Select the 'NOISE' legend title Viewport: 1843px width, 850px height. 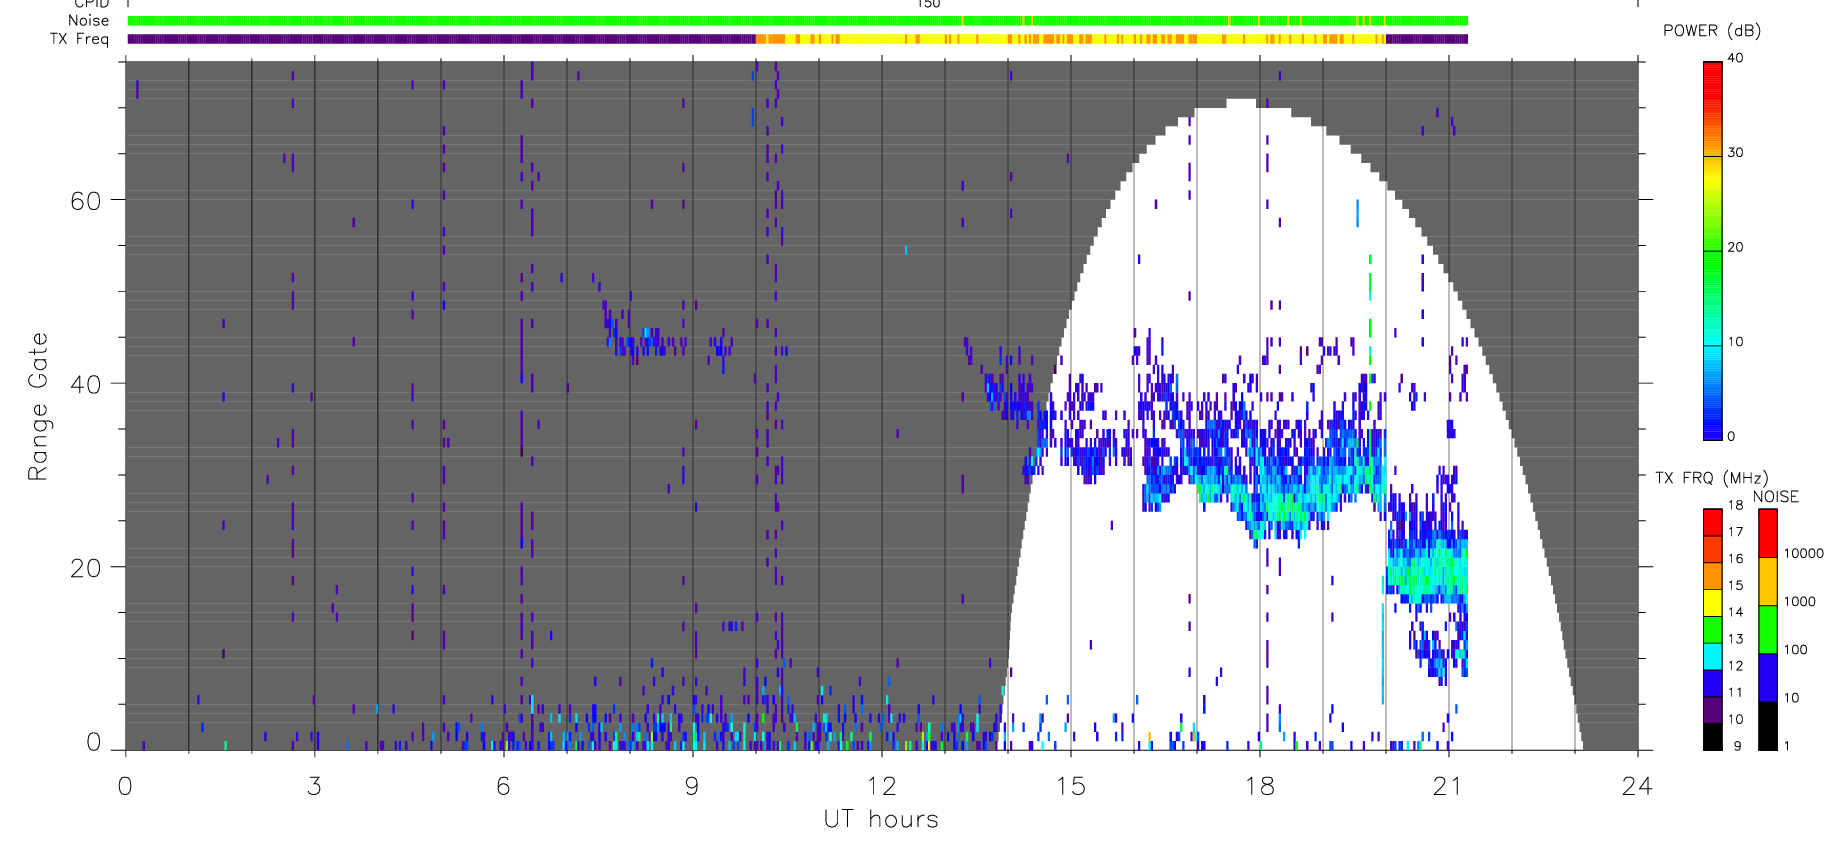click(1775, 497)
